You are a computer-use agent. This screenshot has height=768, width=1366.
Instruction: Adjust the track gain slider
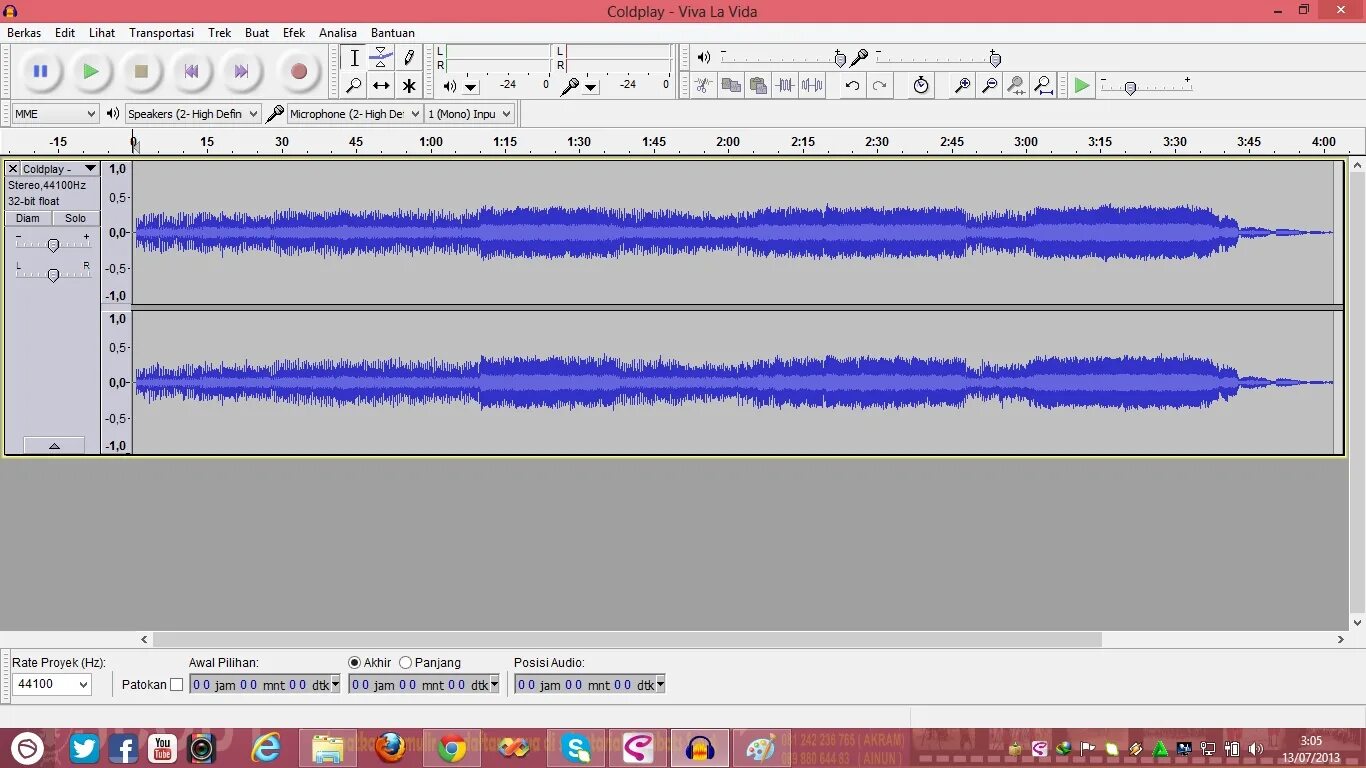[x=53, y=243]
